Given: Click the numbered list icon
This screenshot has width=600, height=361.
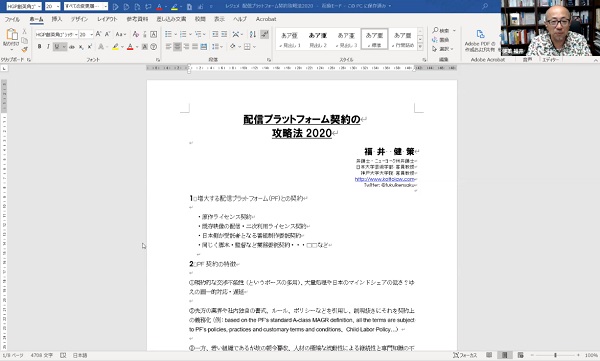Looking at the screenshot, I should [x=183, y=34].
